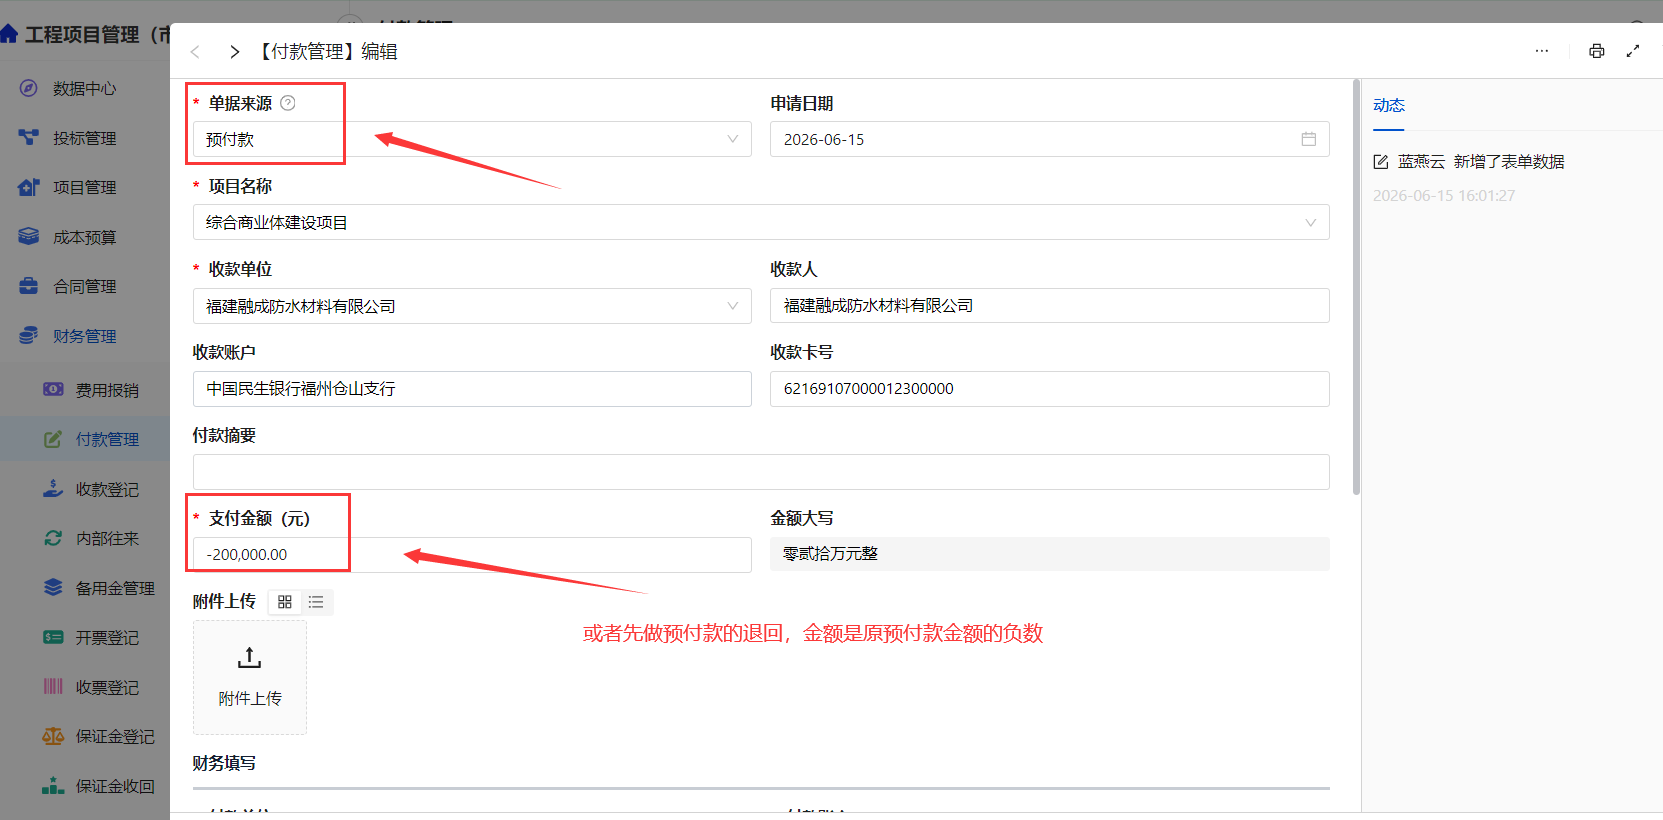The height and width of the screenshot is (820, 1663).
Task: Click the 附件上传 upload box label
Action: click(x=250, y=698)
